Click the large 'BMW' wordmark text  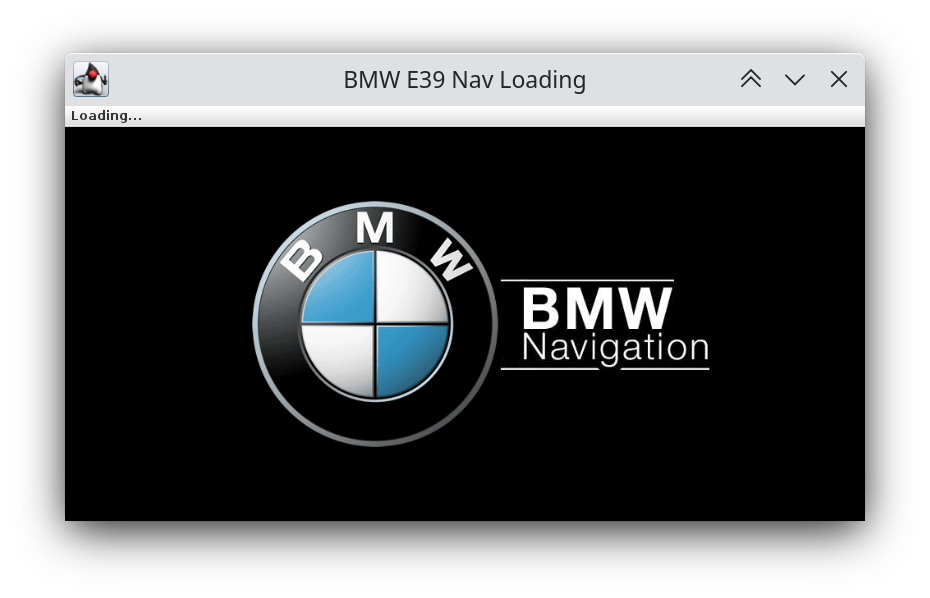click(x=597, y=308)
